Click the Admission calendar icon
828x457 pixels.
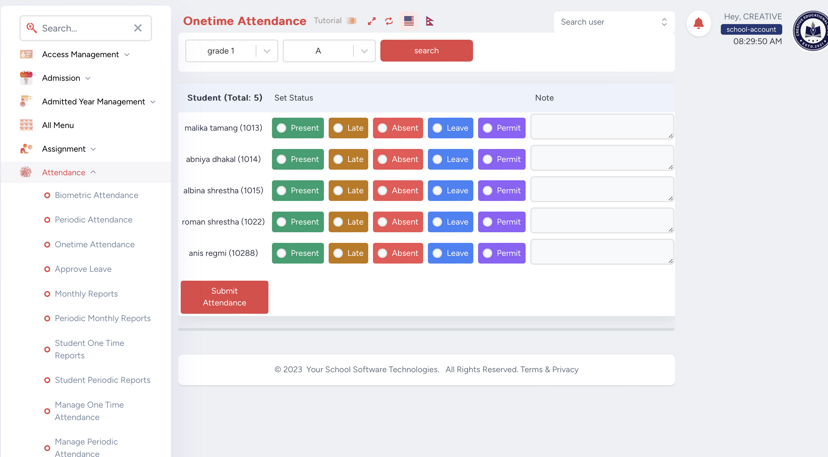26,78
